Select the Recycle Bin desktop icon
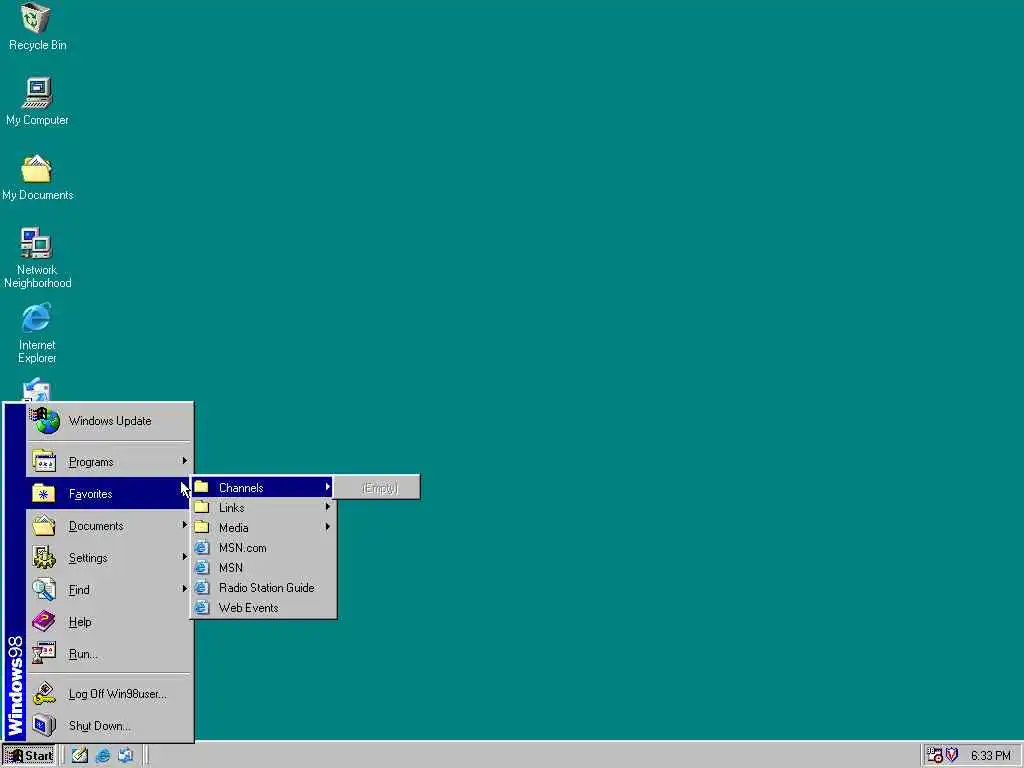The width and height of the screenshot is (1024, 768). [37, 27]
